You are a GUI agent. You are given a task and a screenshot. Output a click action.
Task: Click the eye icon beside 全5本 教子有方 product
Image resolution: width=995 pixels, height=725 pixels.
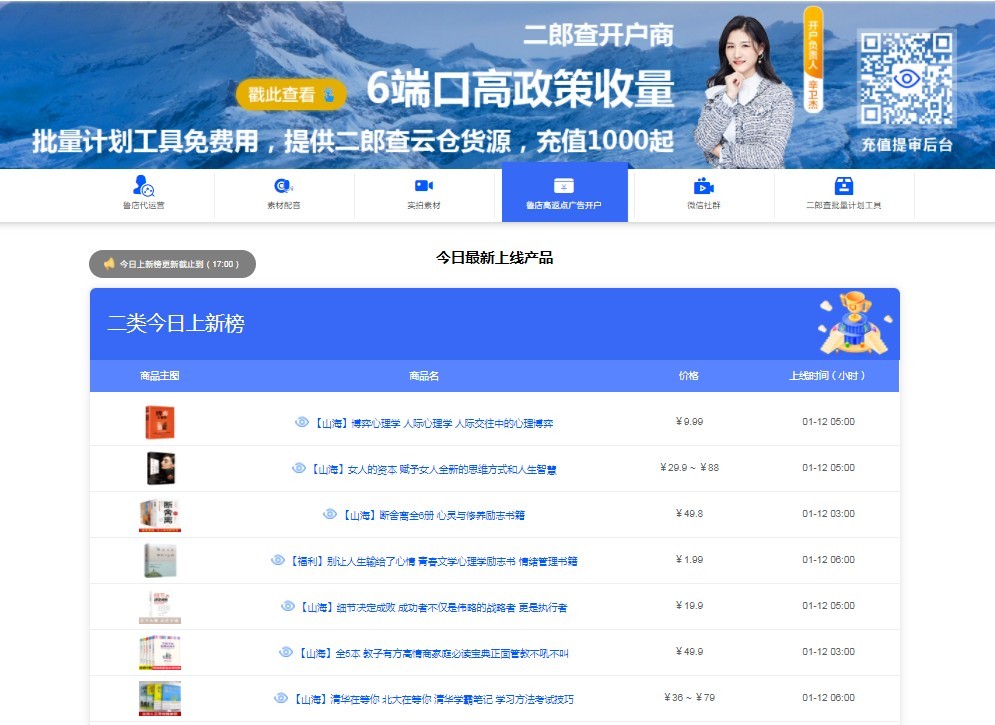coord(286,652)
